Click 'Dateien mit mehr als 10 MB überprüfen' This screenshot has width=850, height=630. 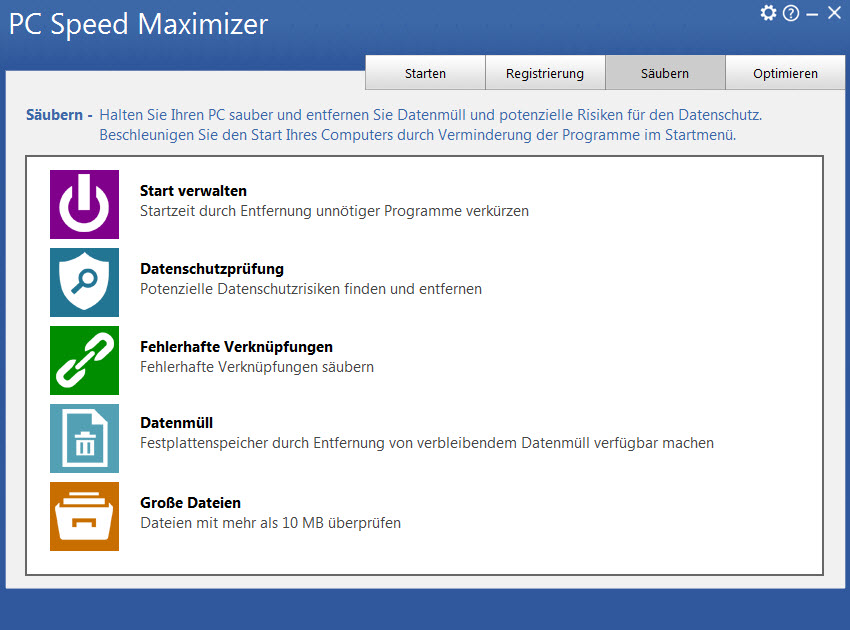tap(271, 523)
